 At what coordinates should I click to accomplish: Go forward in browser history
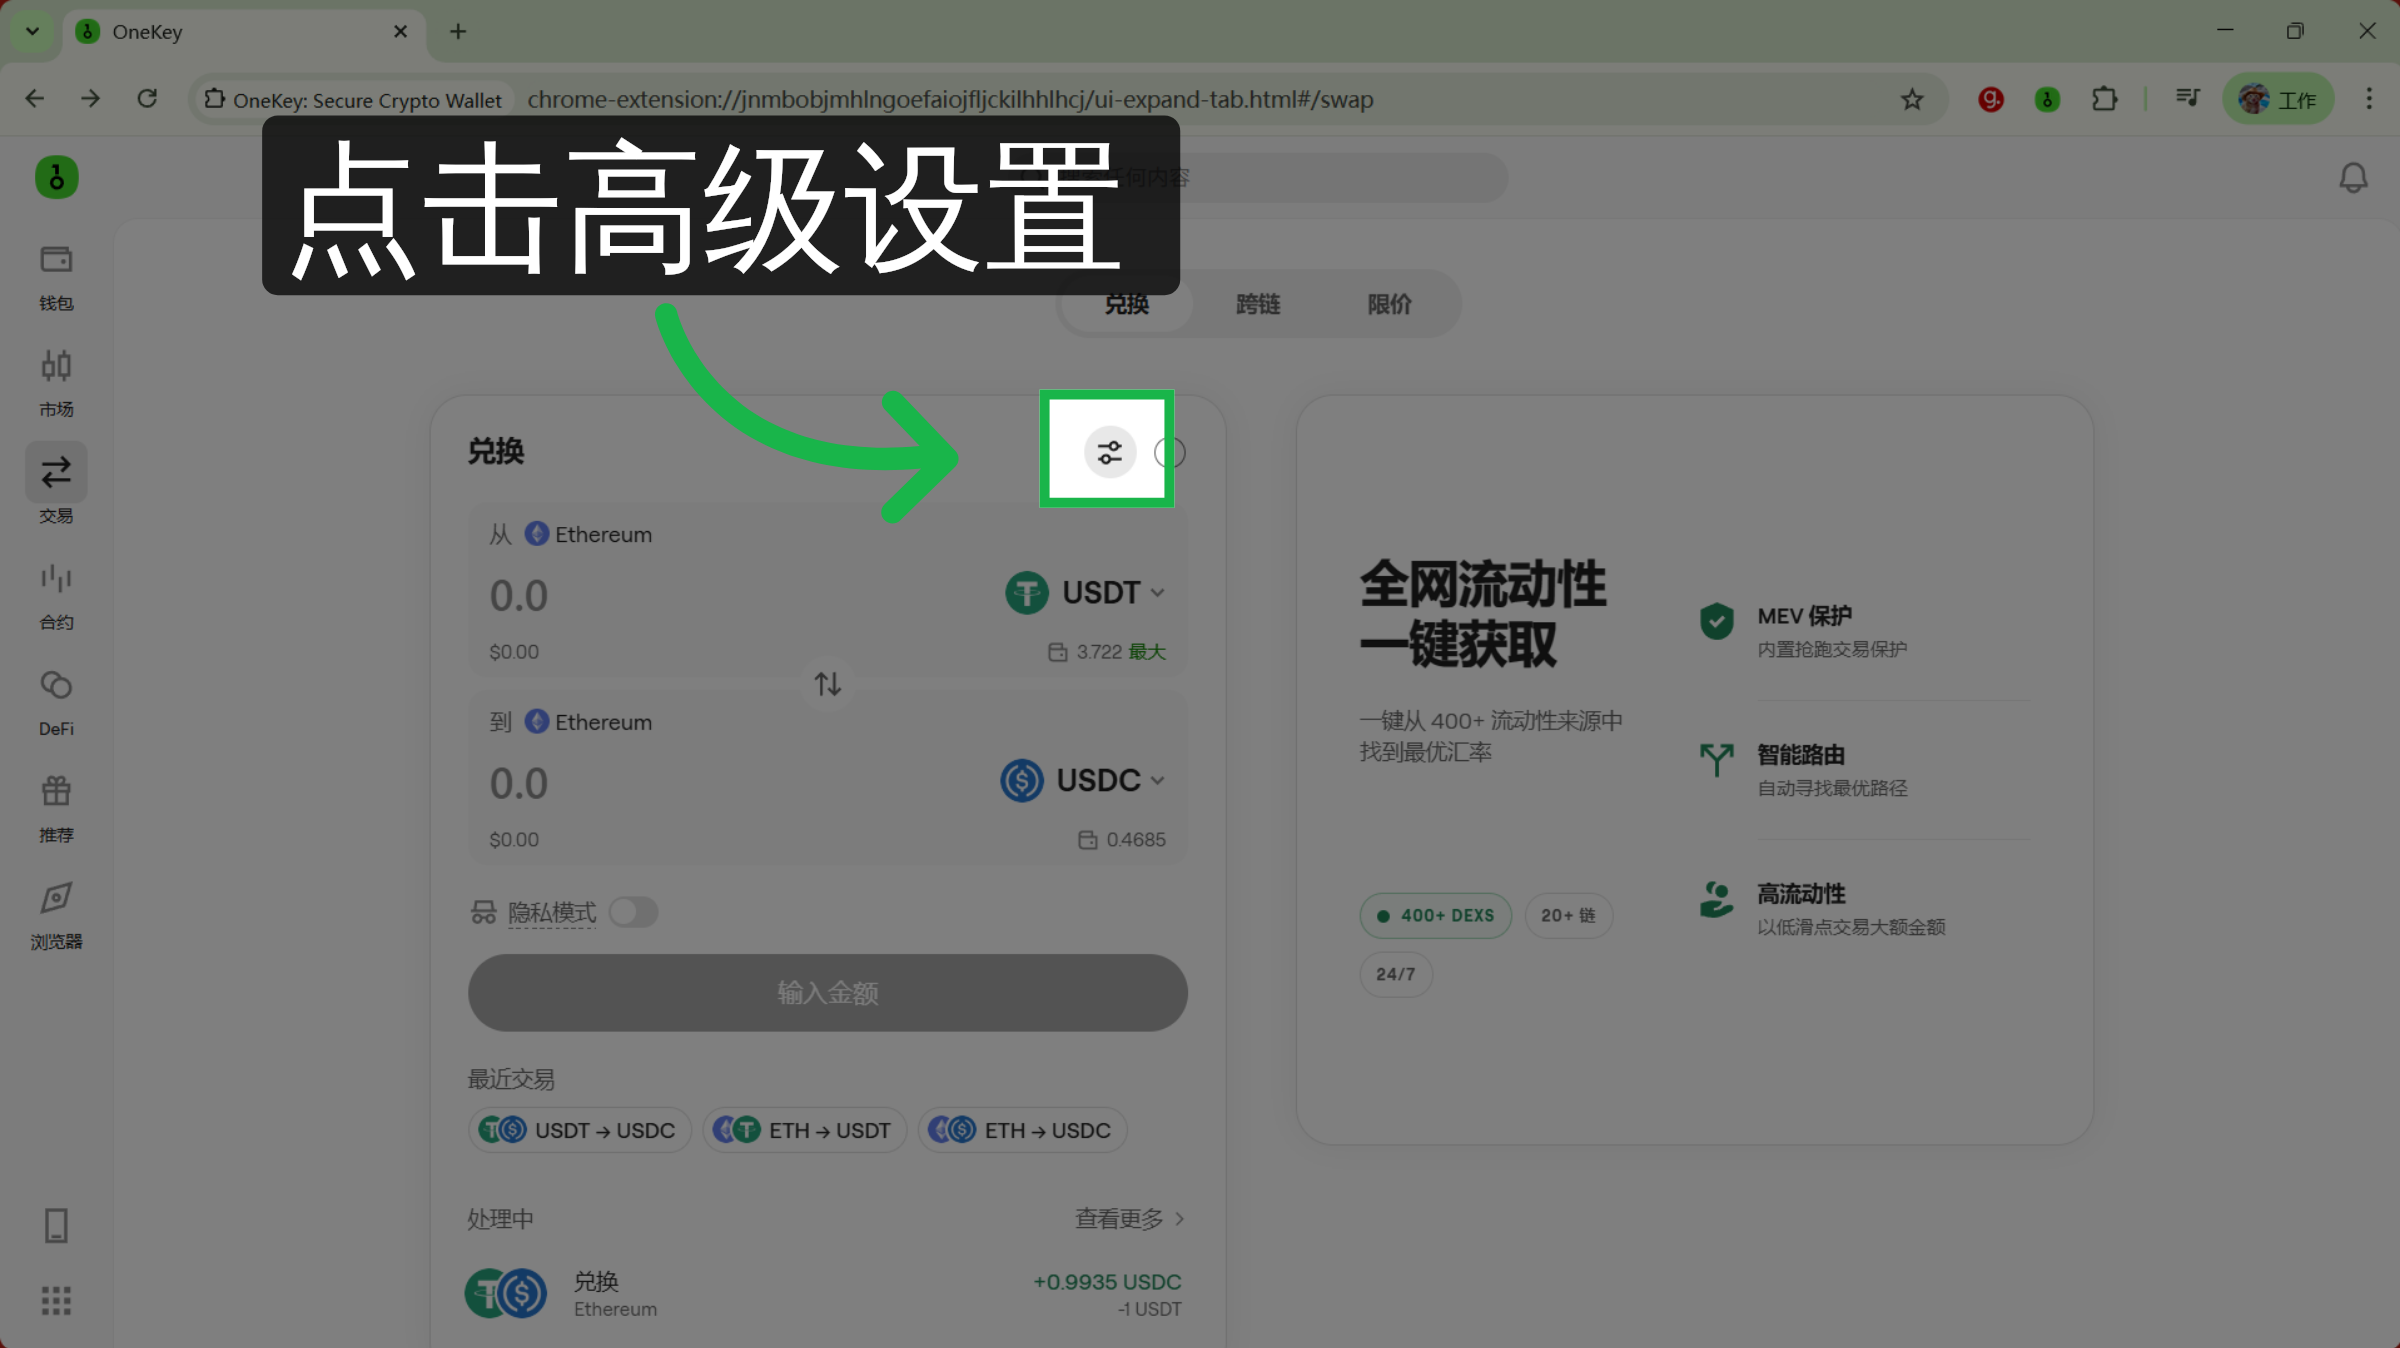point(91,99)
